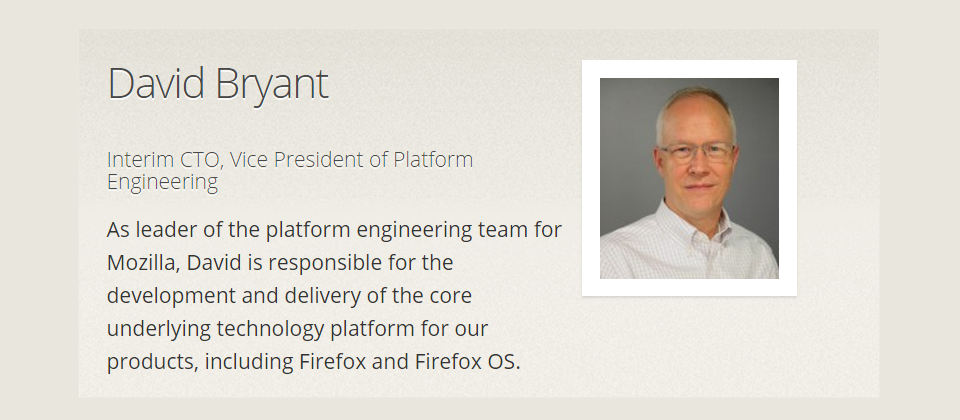Click the word "core" in the bio
The height and width of the screenshot is (420, 960).
pos(450,296)
